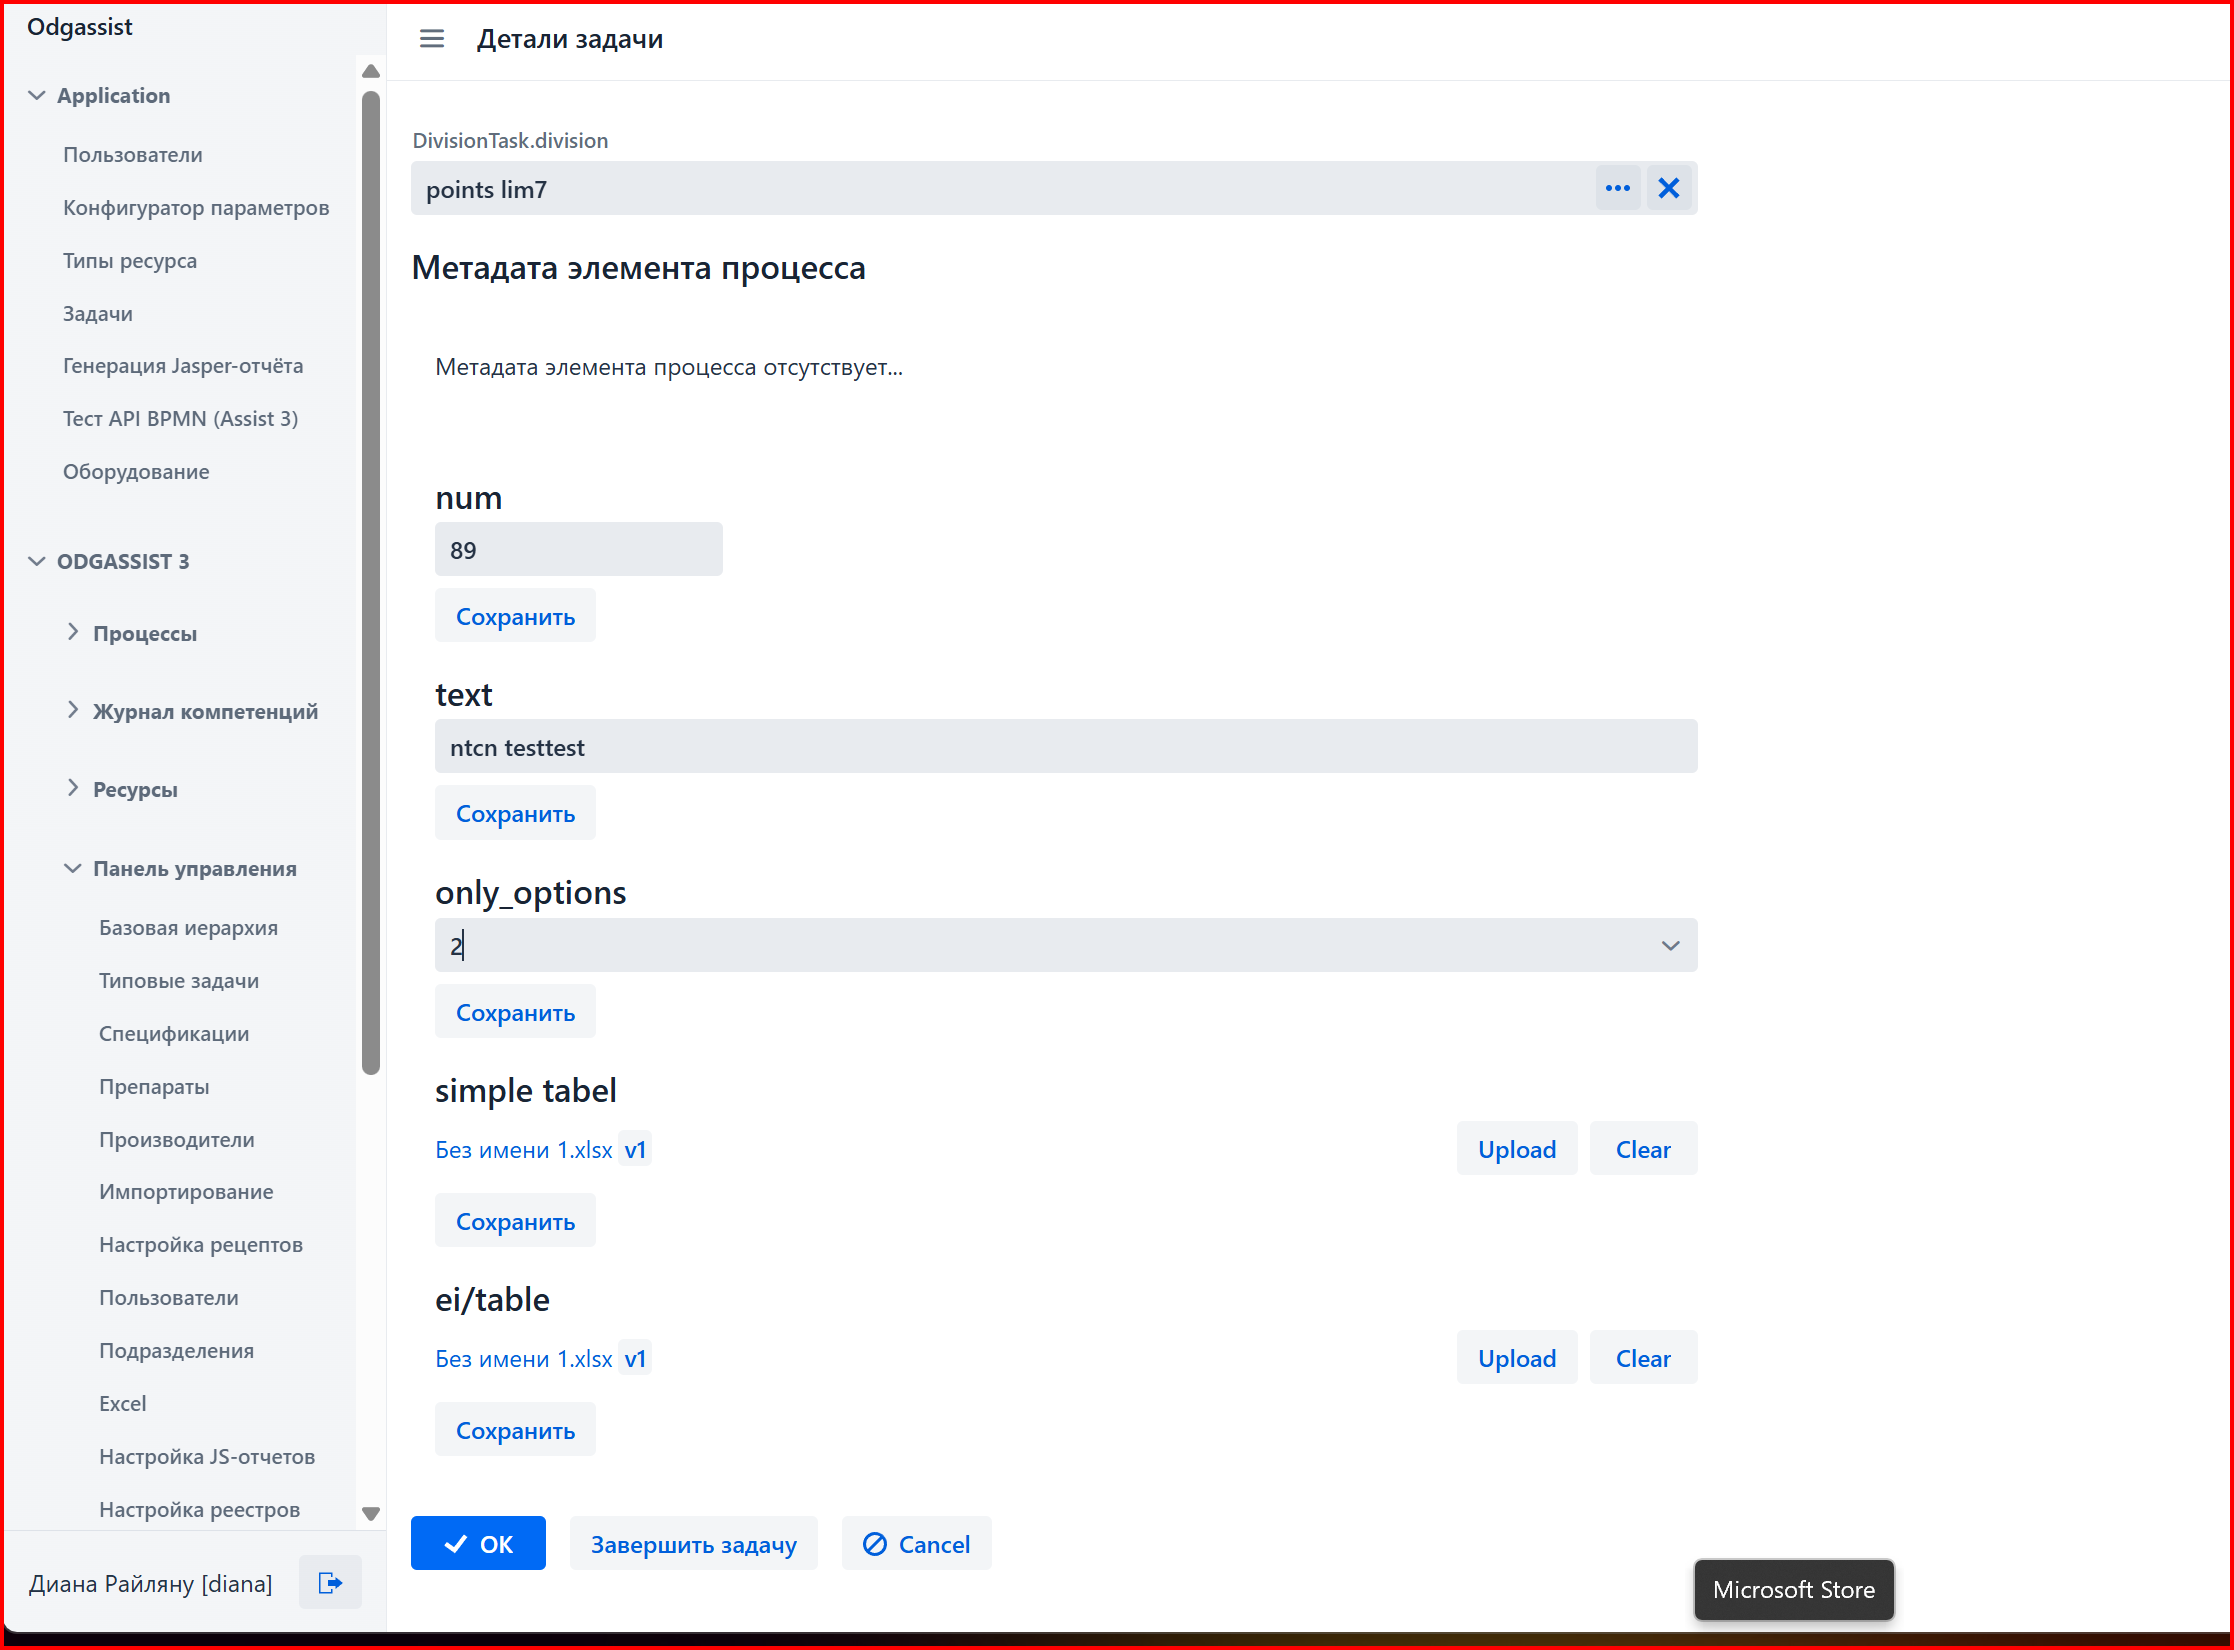The height and width of the screenshot is (1650, 2234).
Task: Collapse the Application section
Action: pos(37,96)
